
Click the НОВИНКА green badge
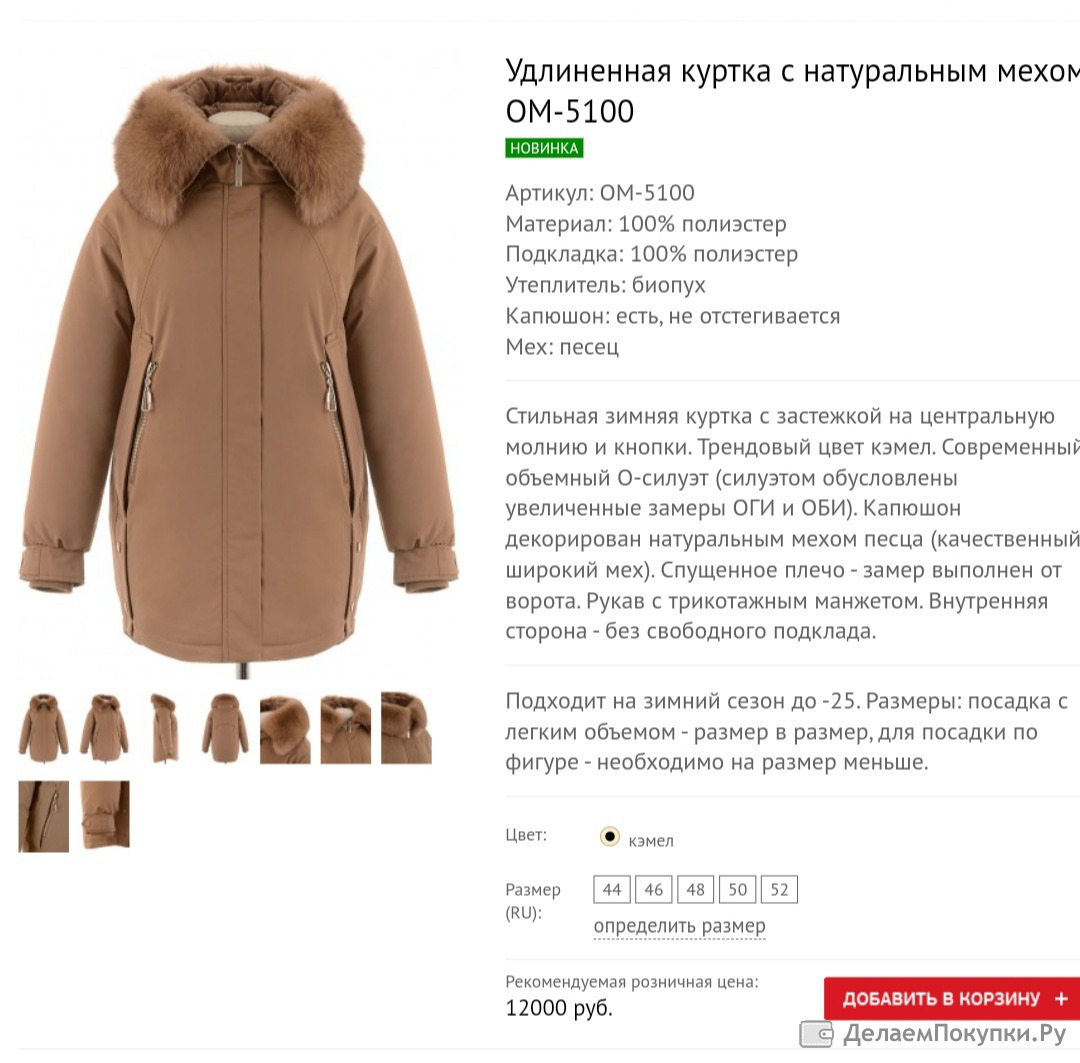click(544, 148)
